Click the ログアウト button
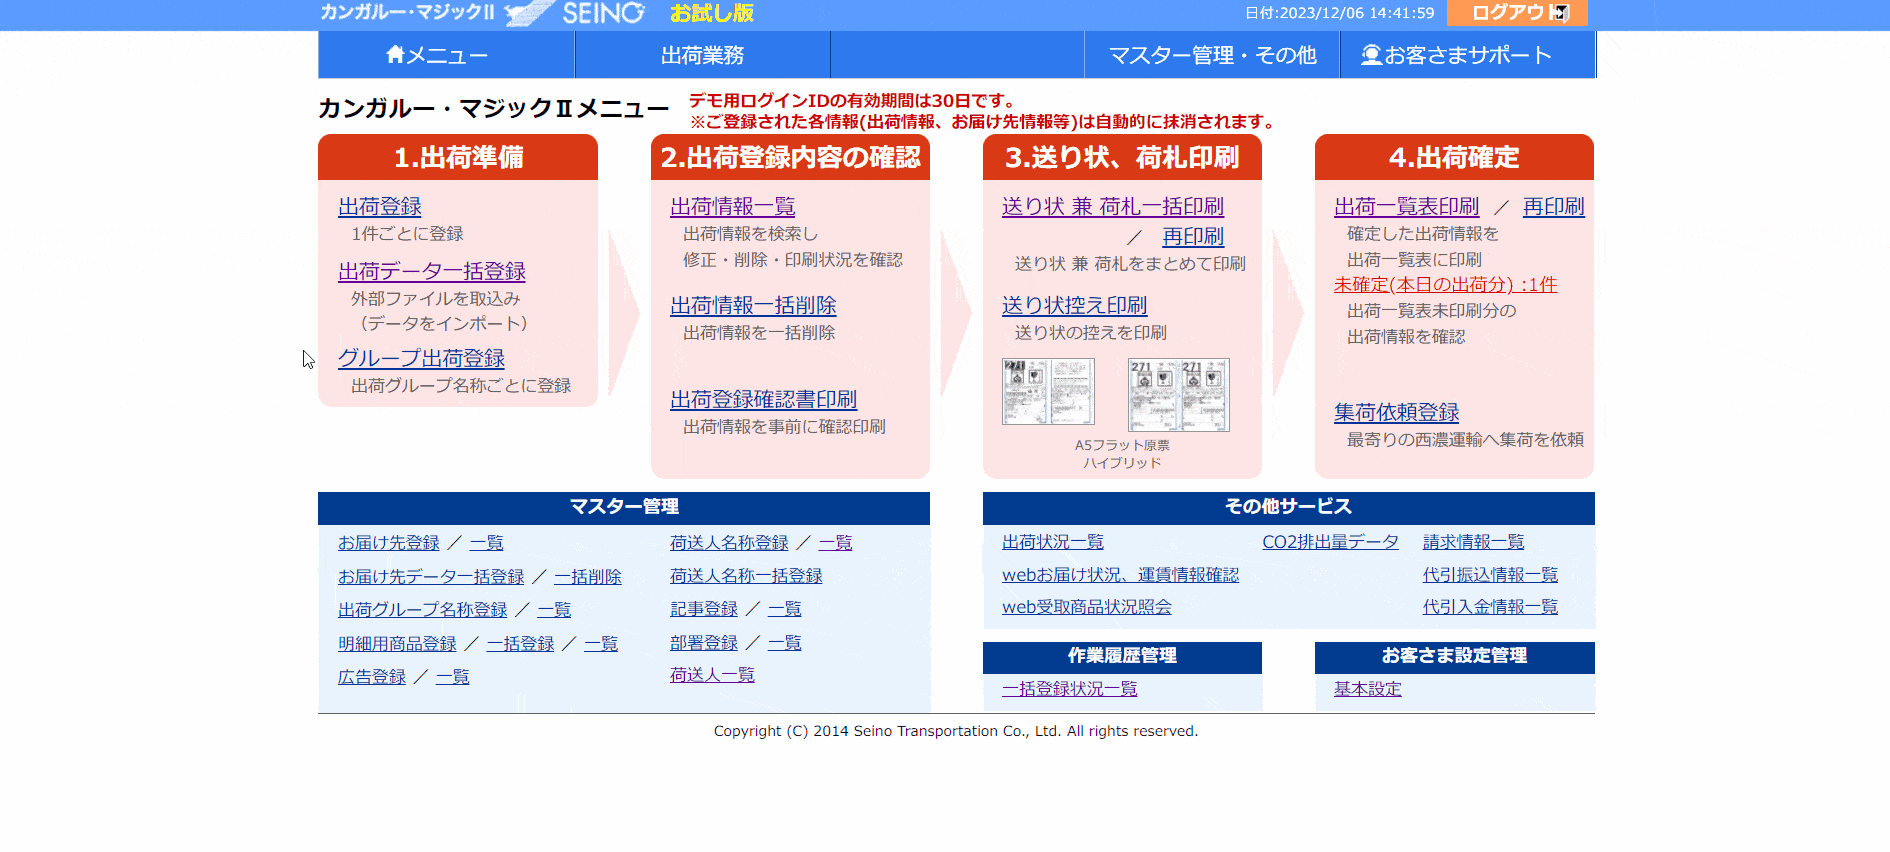 (x=1517, y=13)
